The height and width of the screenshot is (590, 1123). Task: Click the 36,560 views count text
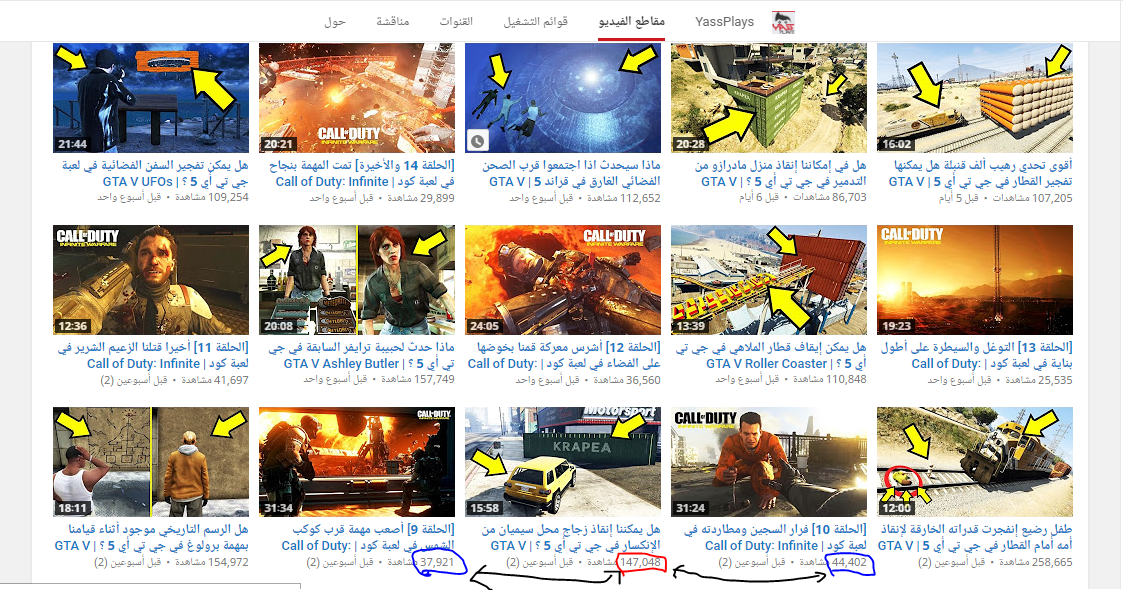[x=627, y=380]
